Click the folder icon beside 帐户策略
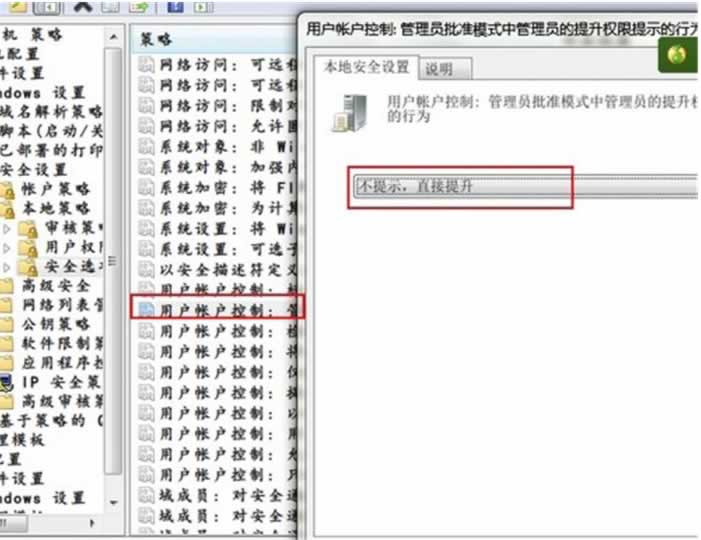The width and height of the screenshot is (701, 540). point(8,190)
